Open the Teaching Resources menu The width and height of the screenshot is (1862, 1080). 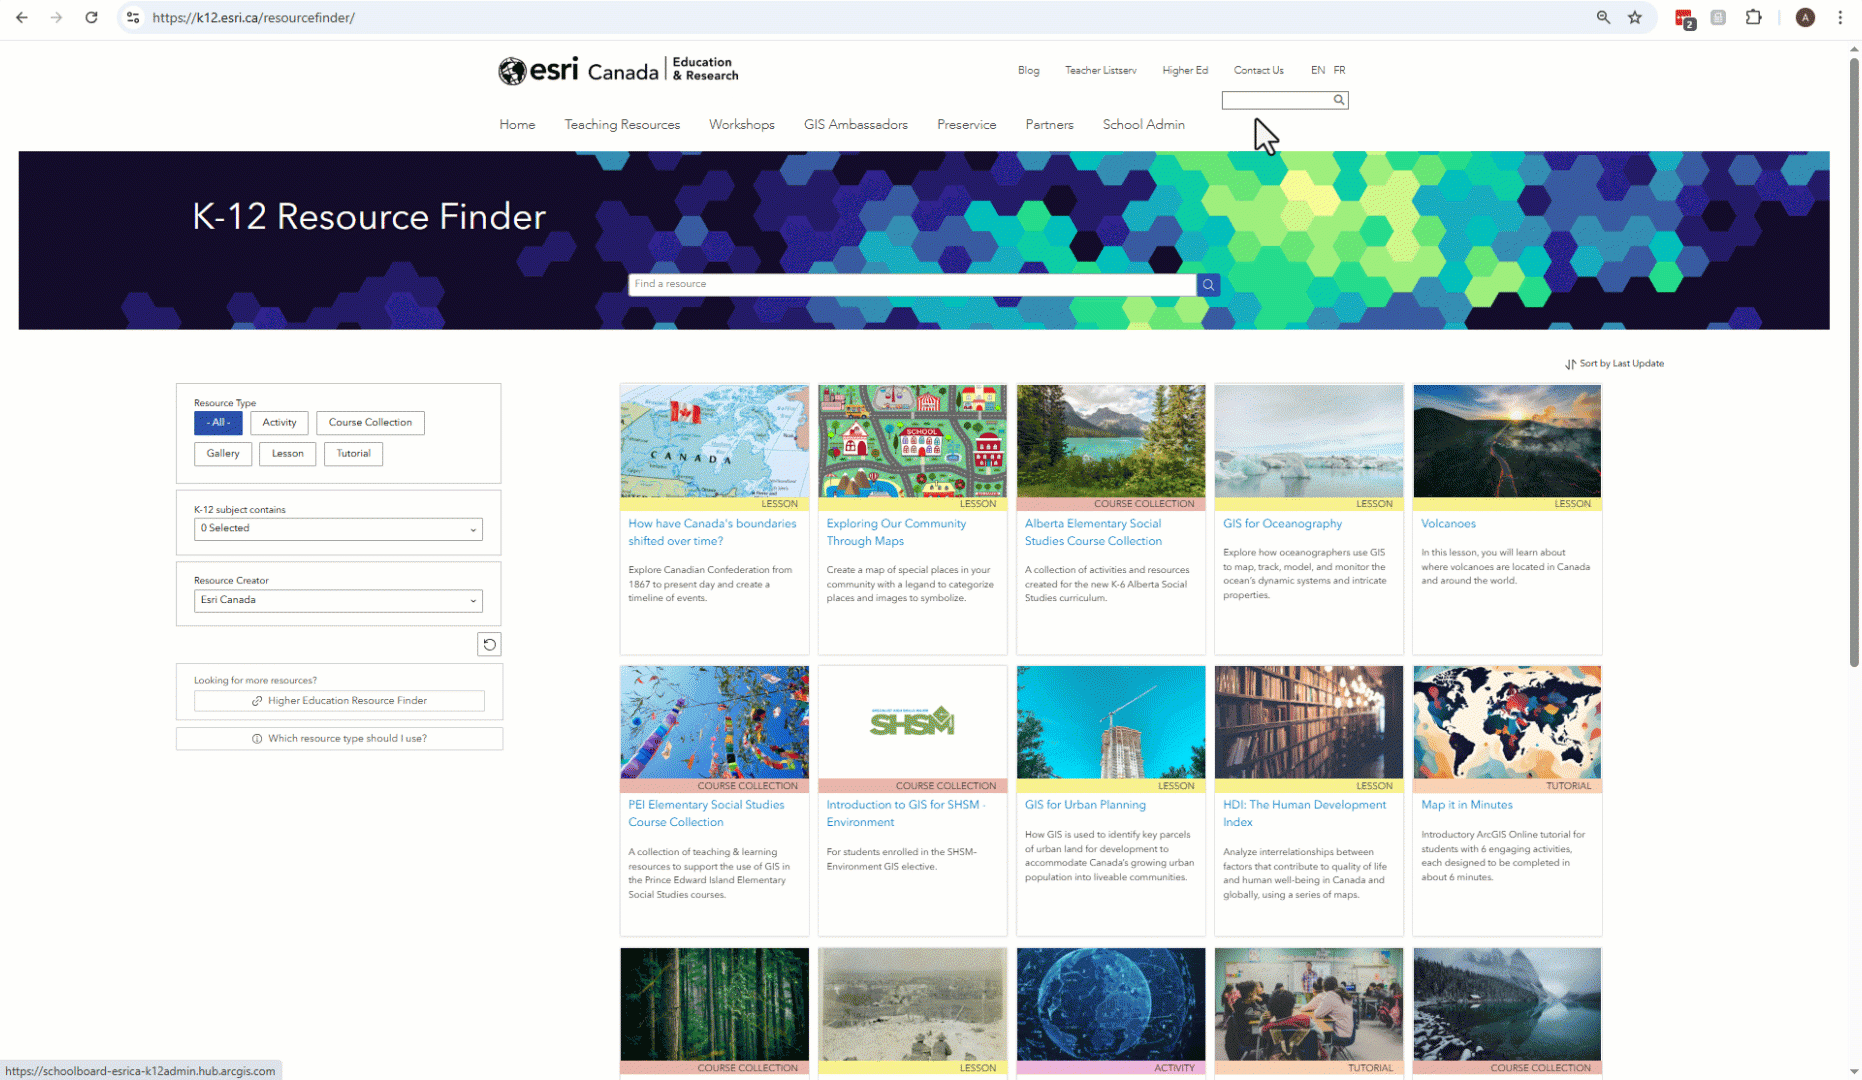622,124
